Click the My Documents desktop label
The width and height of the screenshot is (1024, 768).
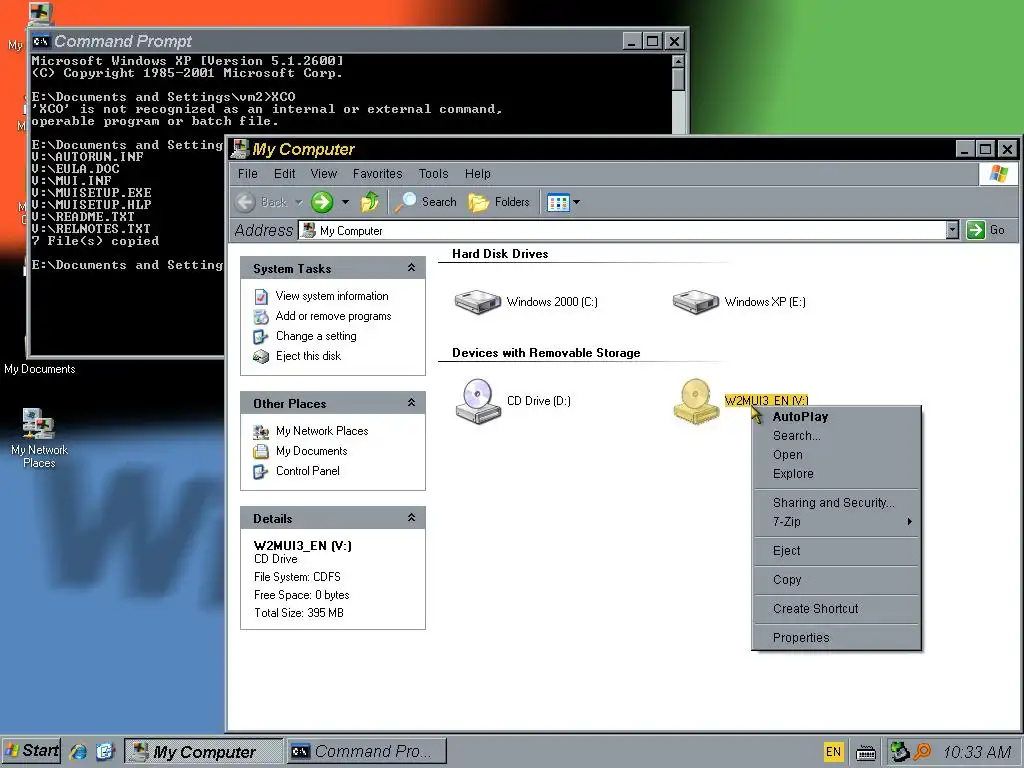tap(39, 369)
